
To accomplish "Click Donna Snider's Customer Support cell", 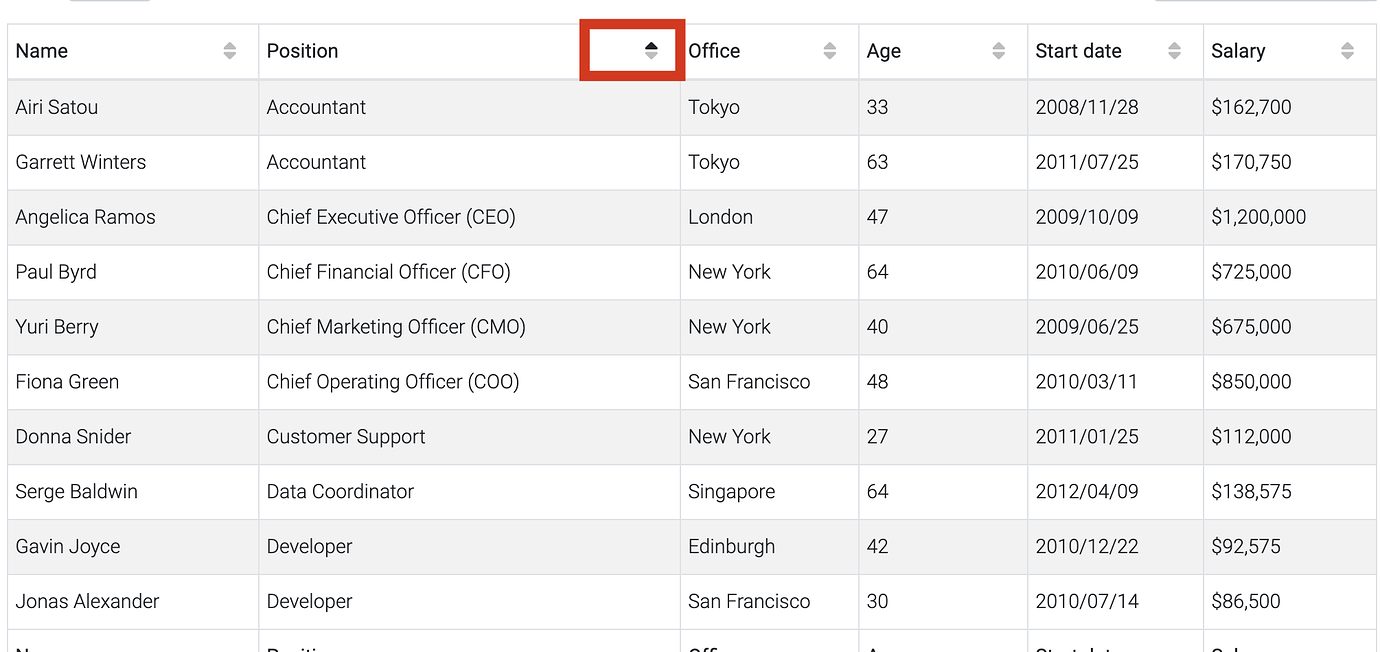I will pyautogui.click(x=346, y=437).
